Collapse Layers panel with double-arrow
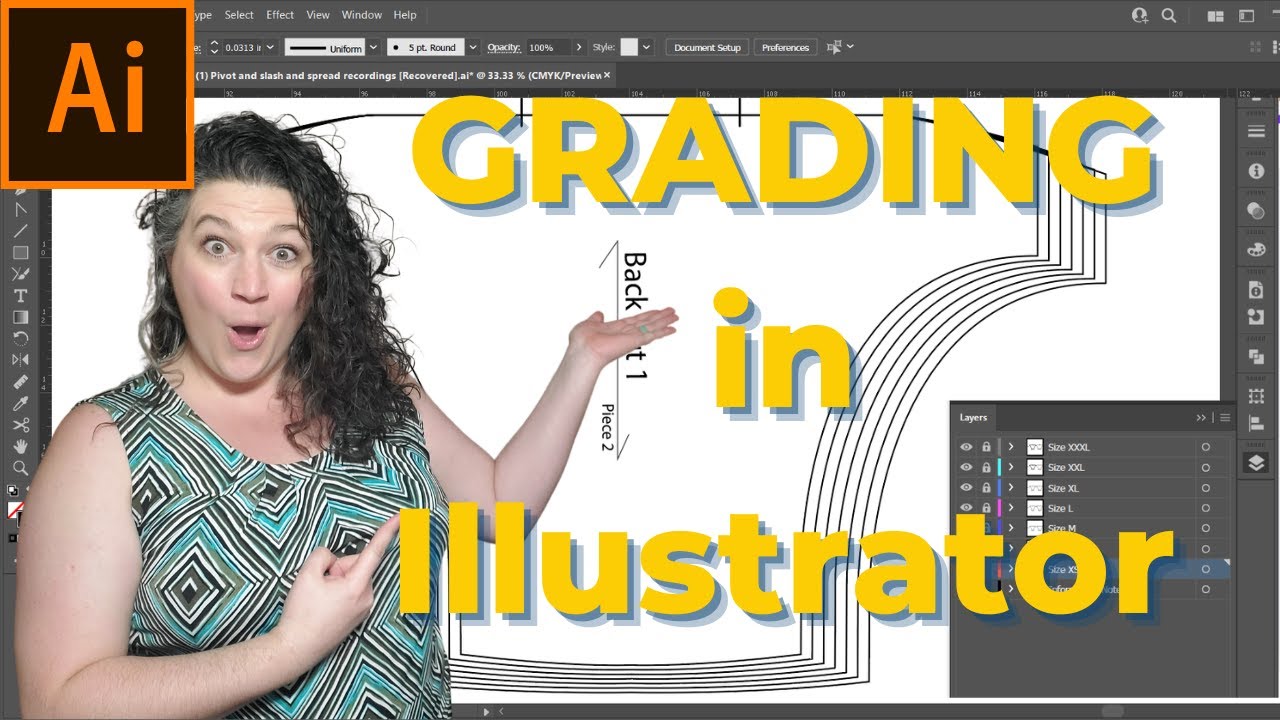The image size is (1280, 720). click(x=1201, y=418)
